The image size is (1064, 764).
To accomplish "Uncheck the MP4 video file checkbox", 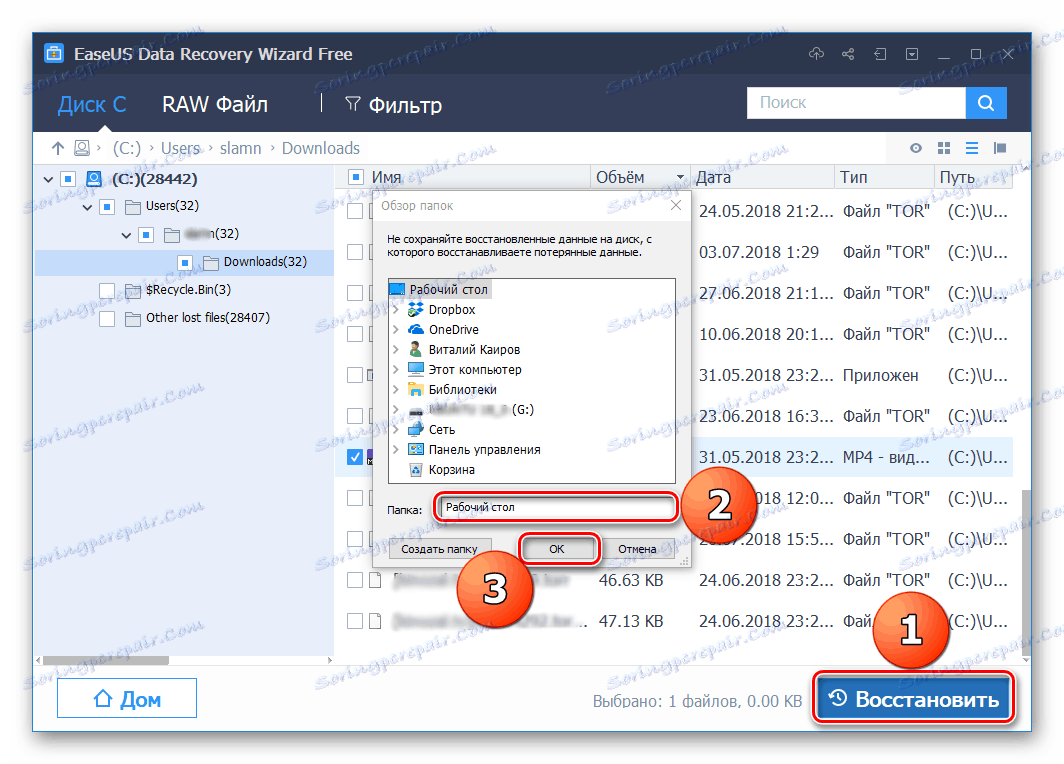I will point(355,457).
